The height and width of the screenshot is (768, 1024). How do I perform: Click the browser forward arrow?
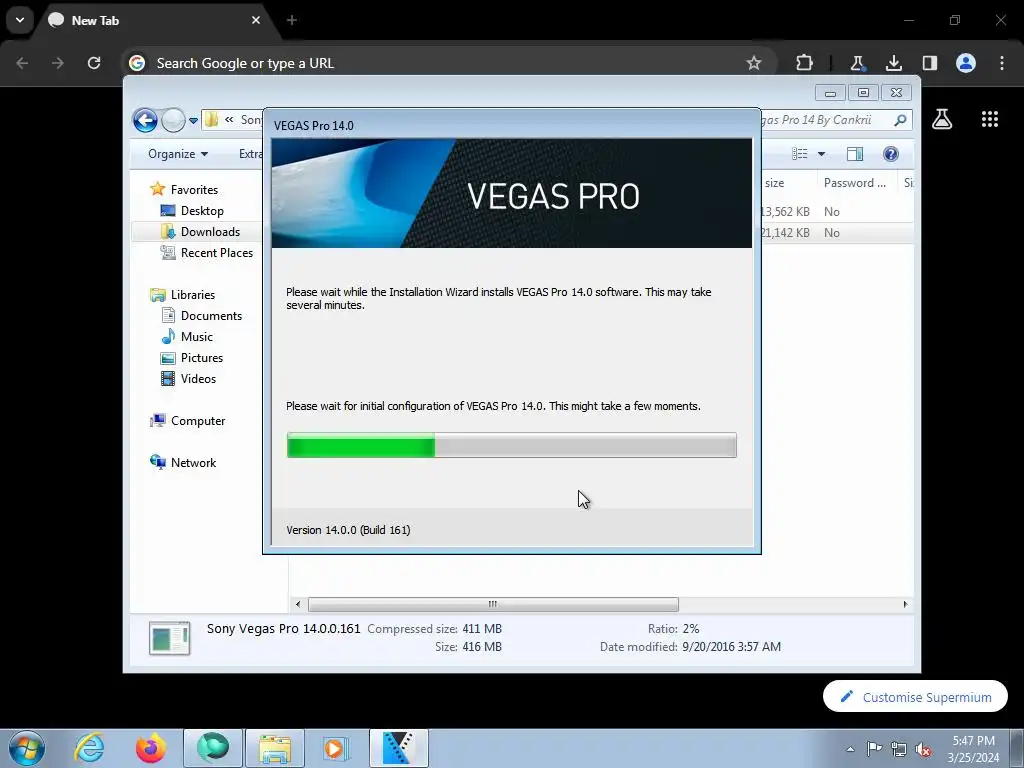point(58,63)
